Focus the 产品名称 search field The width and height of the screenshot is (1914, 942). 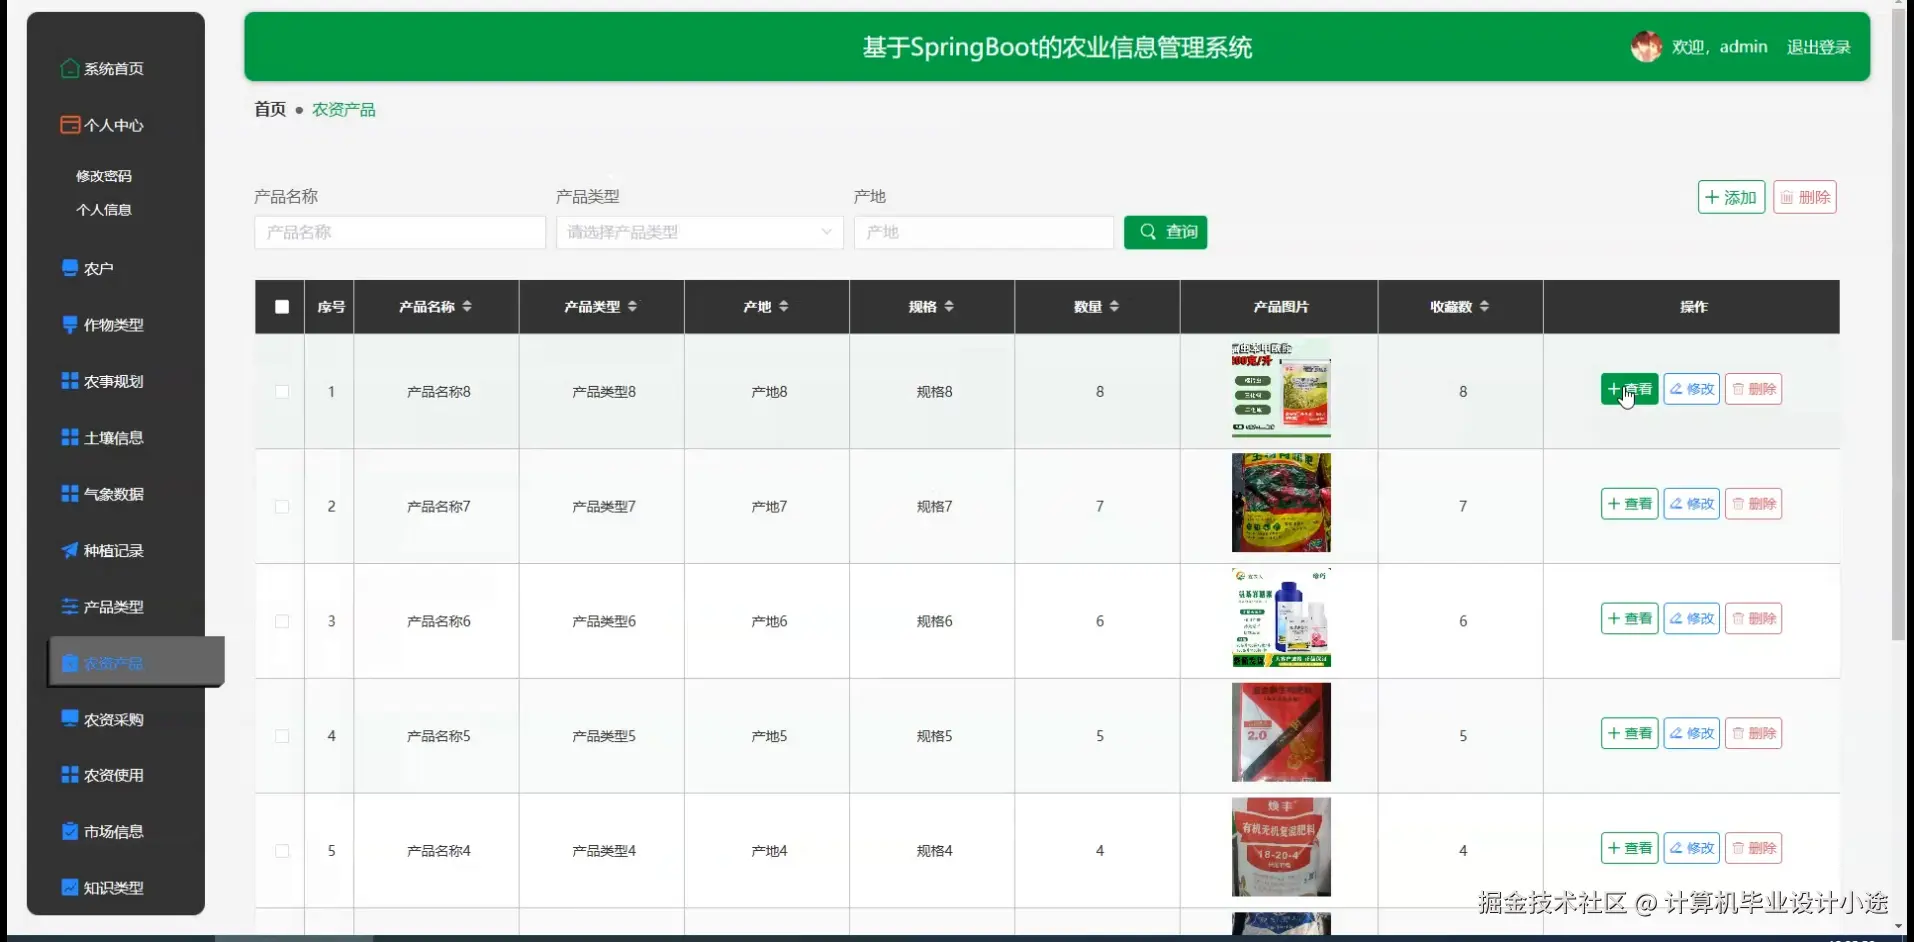(x=400, y=232)
